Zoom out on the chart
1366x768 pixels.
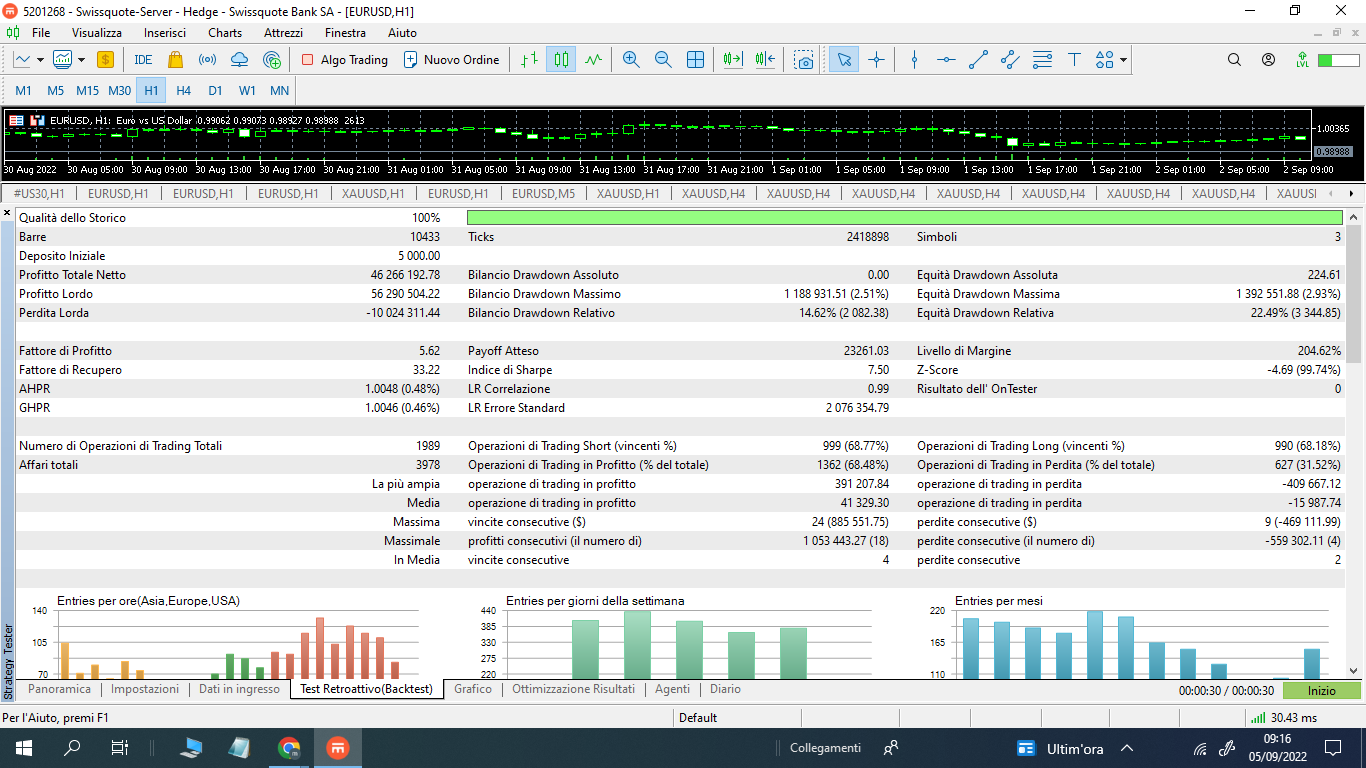pyautogui.click(x=663, y=60)
